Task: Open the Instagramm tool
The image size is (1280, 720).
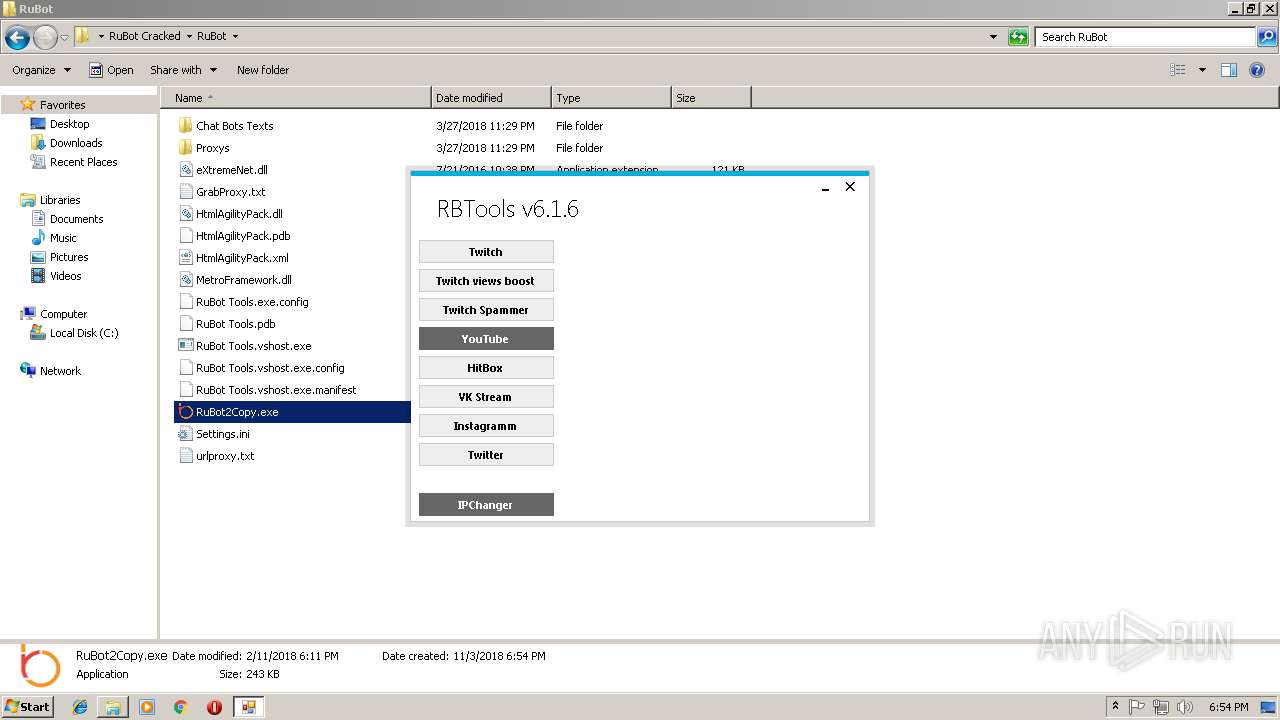Action: 486,426
